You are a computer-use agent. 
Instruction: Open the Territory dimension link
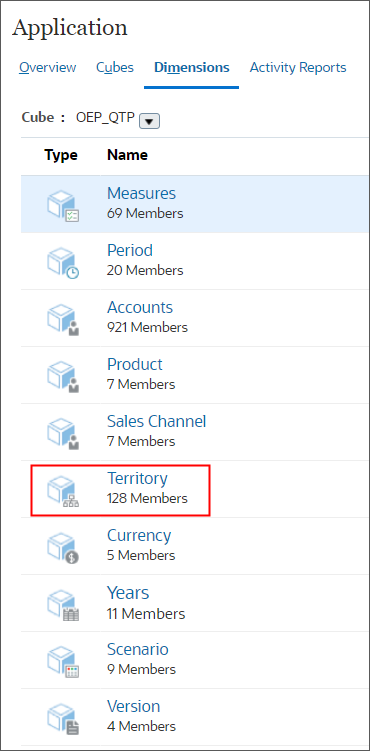(x=137, y=478)
